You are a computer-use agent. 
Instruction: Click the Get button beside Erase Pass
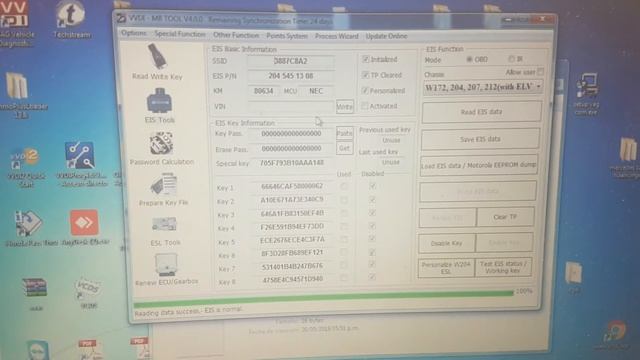344,148
